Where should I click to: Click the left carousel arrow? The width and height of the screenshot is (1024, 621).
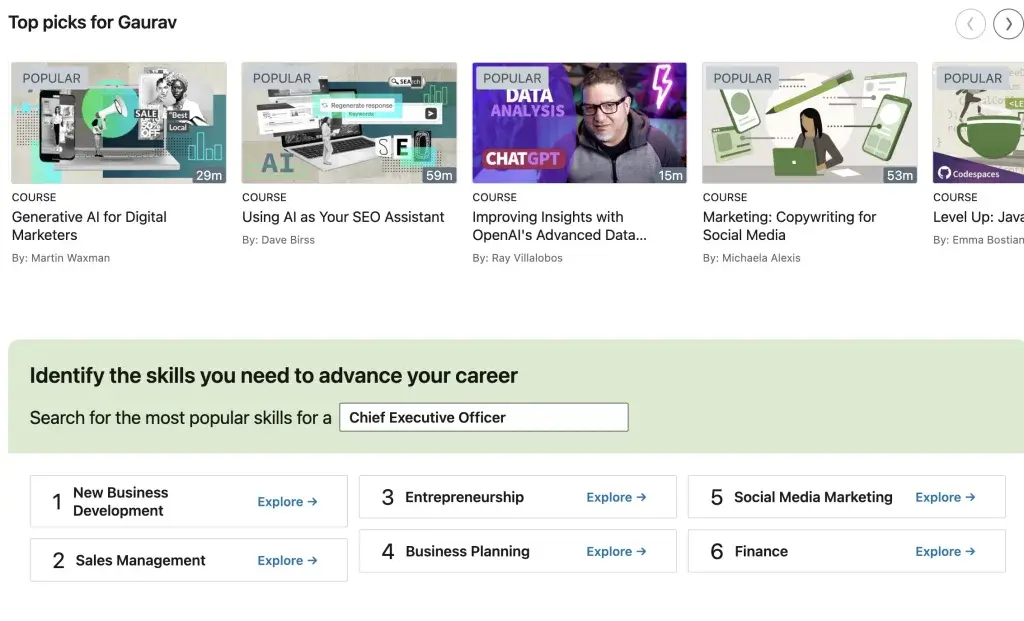(970, 24)
